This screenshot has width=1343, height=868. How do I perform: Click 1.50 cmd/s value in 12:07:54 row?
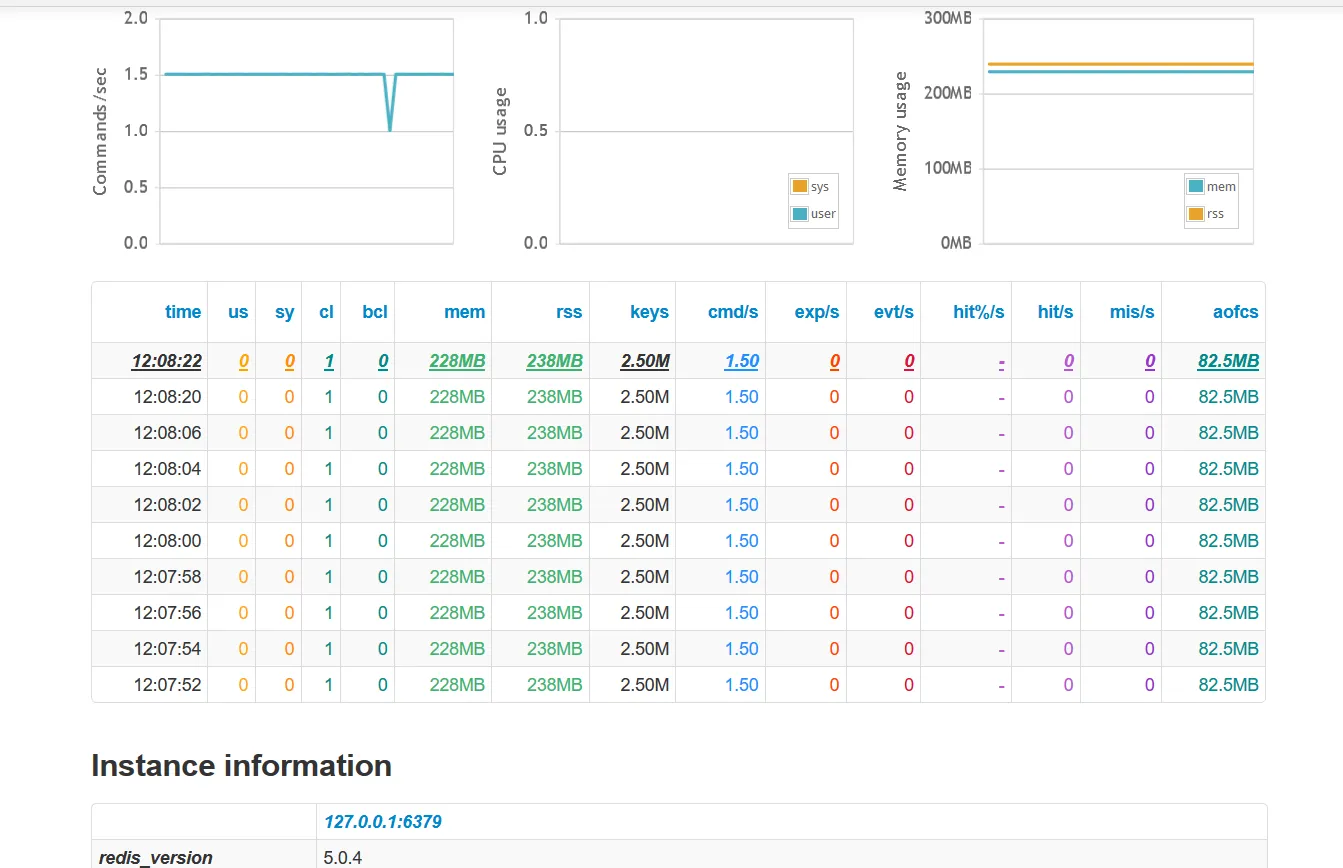click(x=742, y=649)
